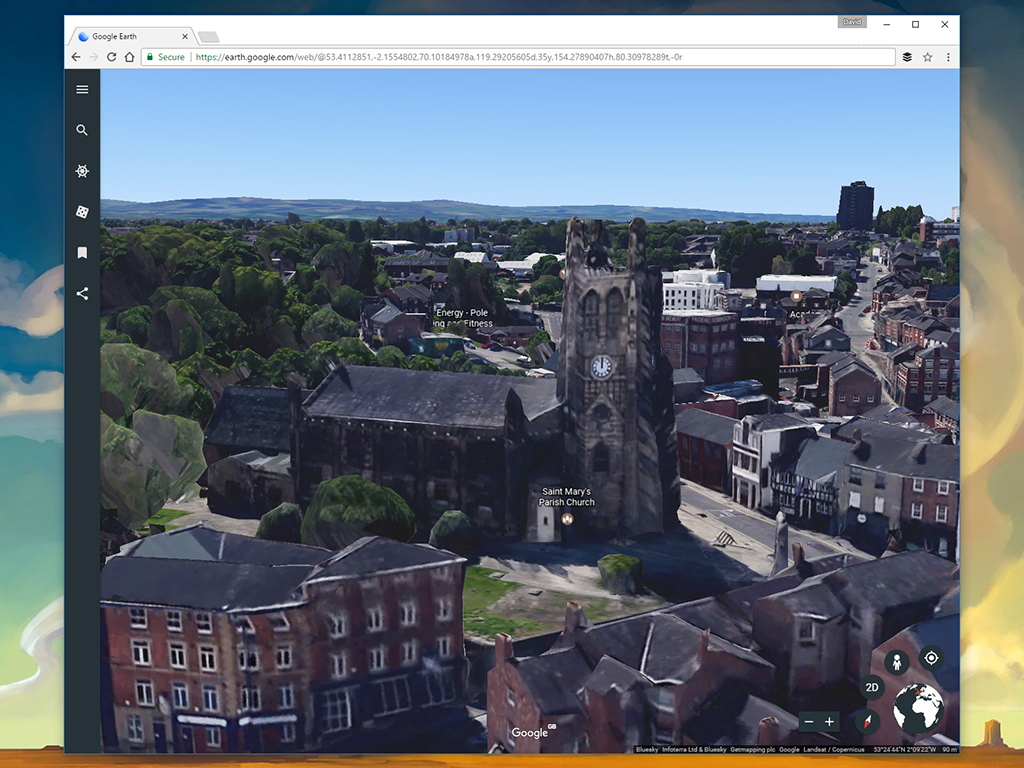Zoom out with the minus button
The image size is (1024, 768).
(809, 722)
